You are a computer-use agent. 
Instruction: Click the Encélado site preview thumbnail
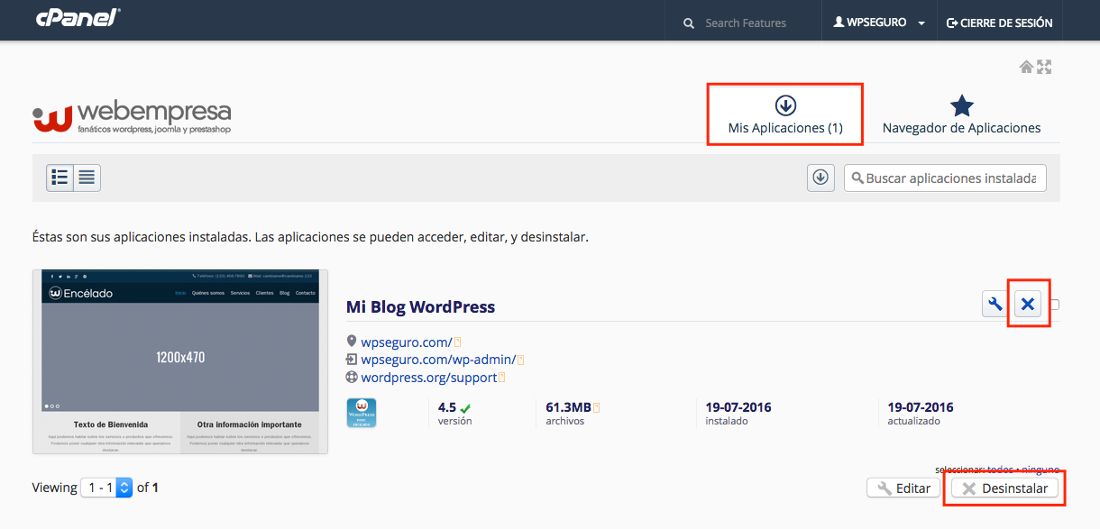[180, 361]
